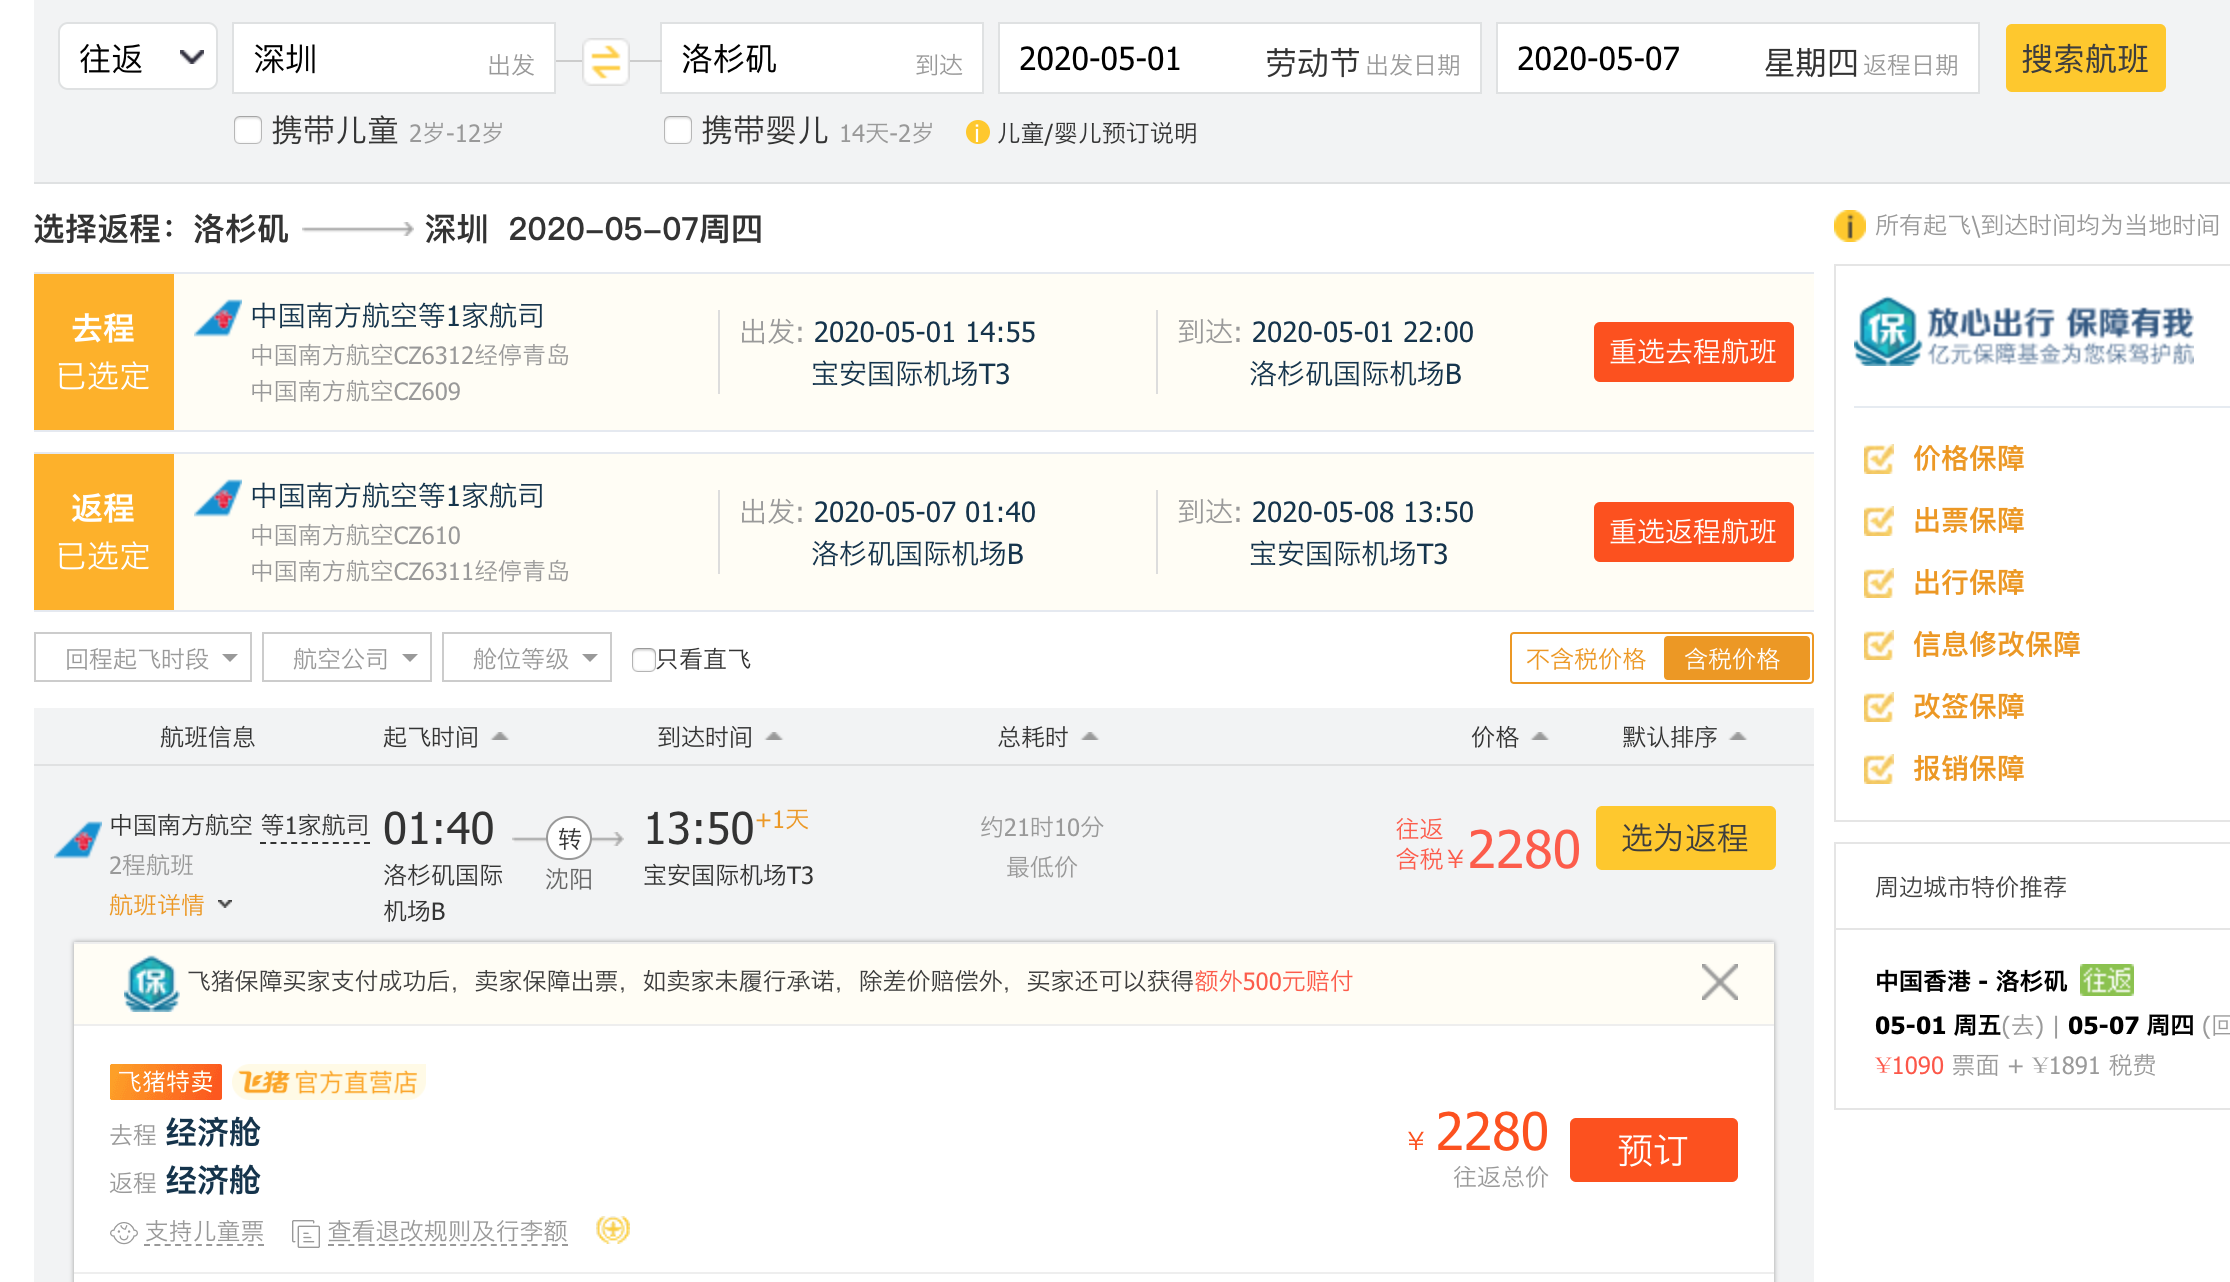This screenshot has width=2230, height=1282.
Task: Sort by 价格 column
Action: pyautogui.click(x=1509, y=737)
